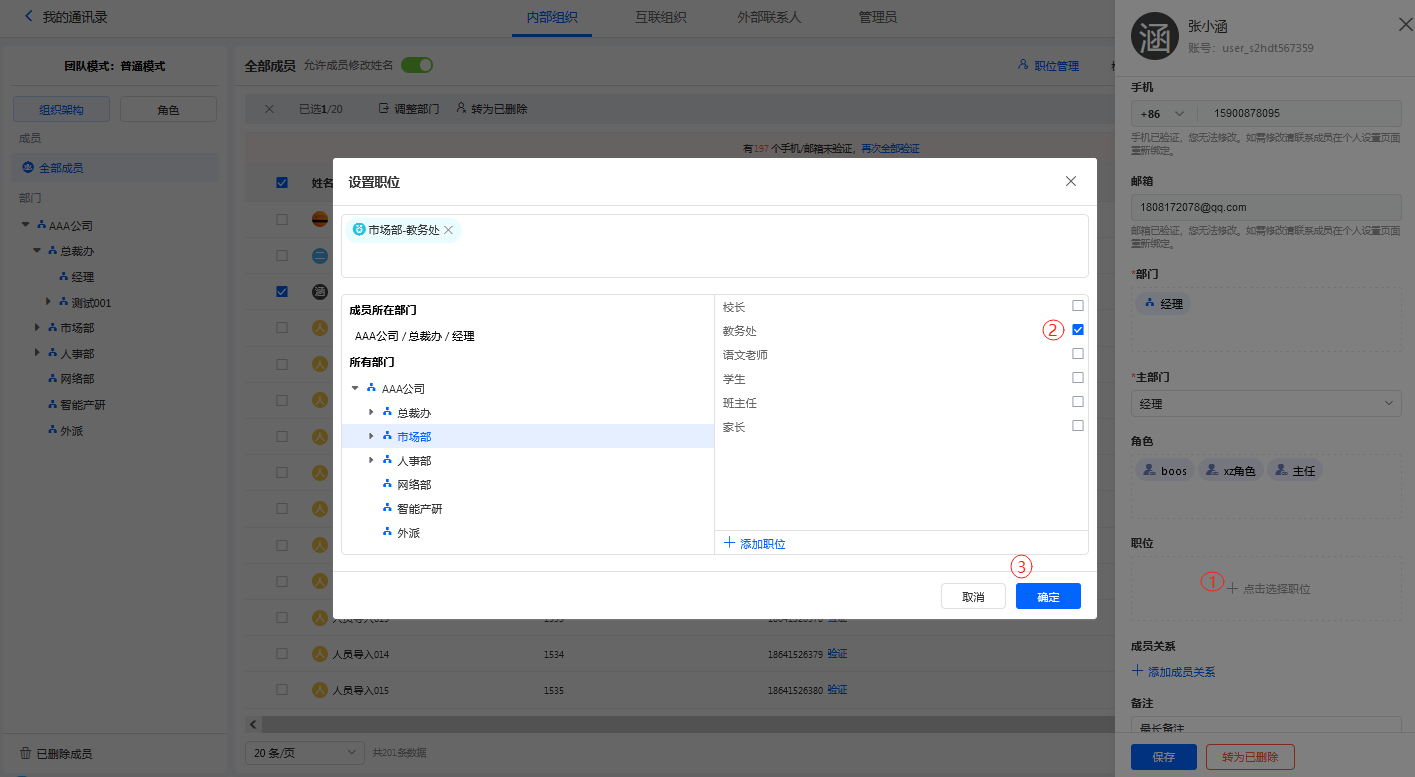This screenshot has width=1415, height=777.
Task: Expand the 总裁办 node in the dialog tree
Action: pos(371,412)
